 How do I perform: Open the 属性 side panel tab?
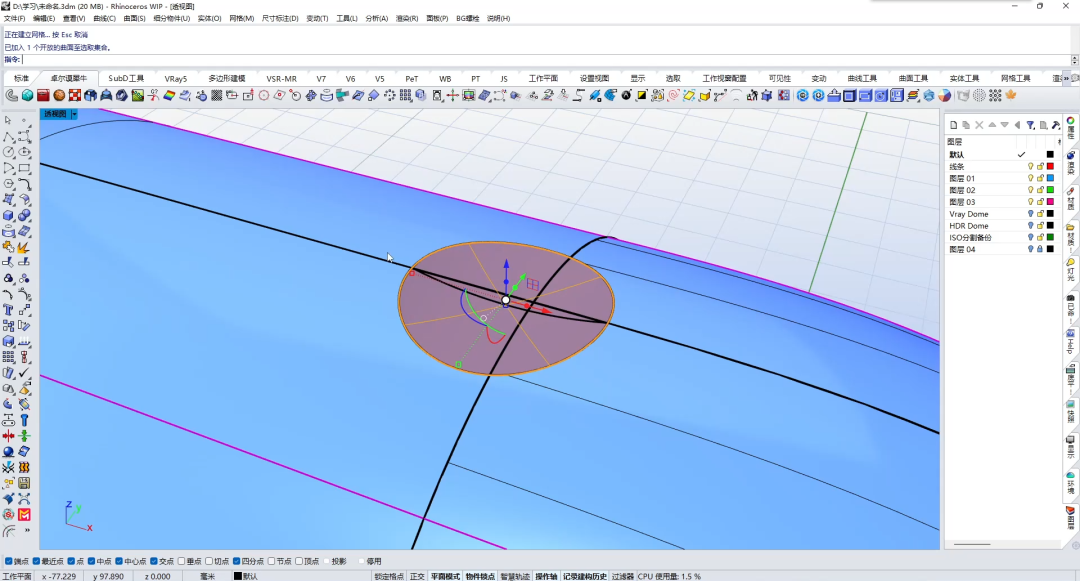1071,129
